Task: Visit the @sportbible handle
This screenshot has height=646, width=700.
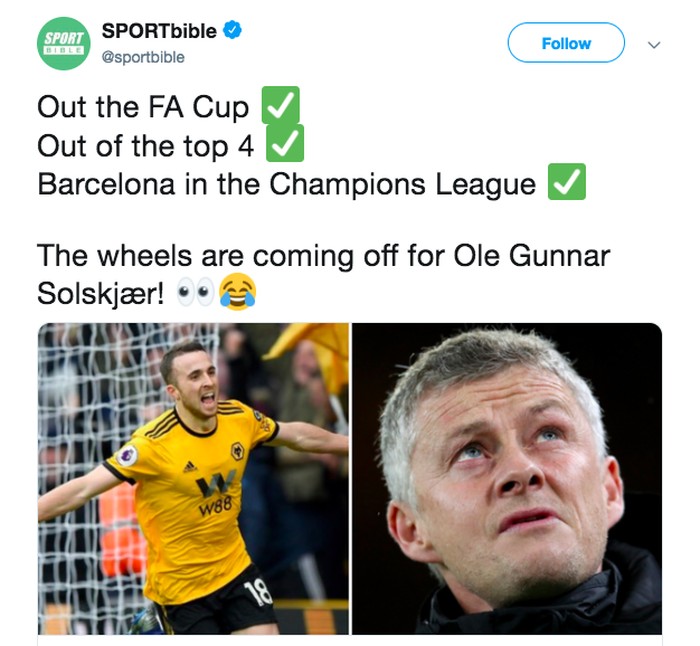Action: (x=144, y=57)
